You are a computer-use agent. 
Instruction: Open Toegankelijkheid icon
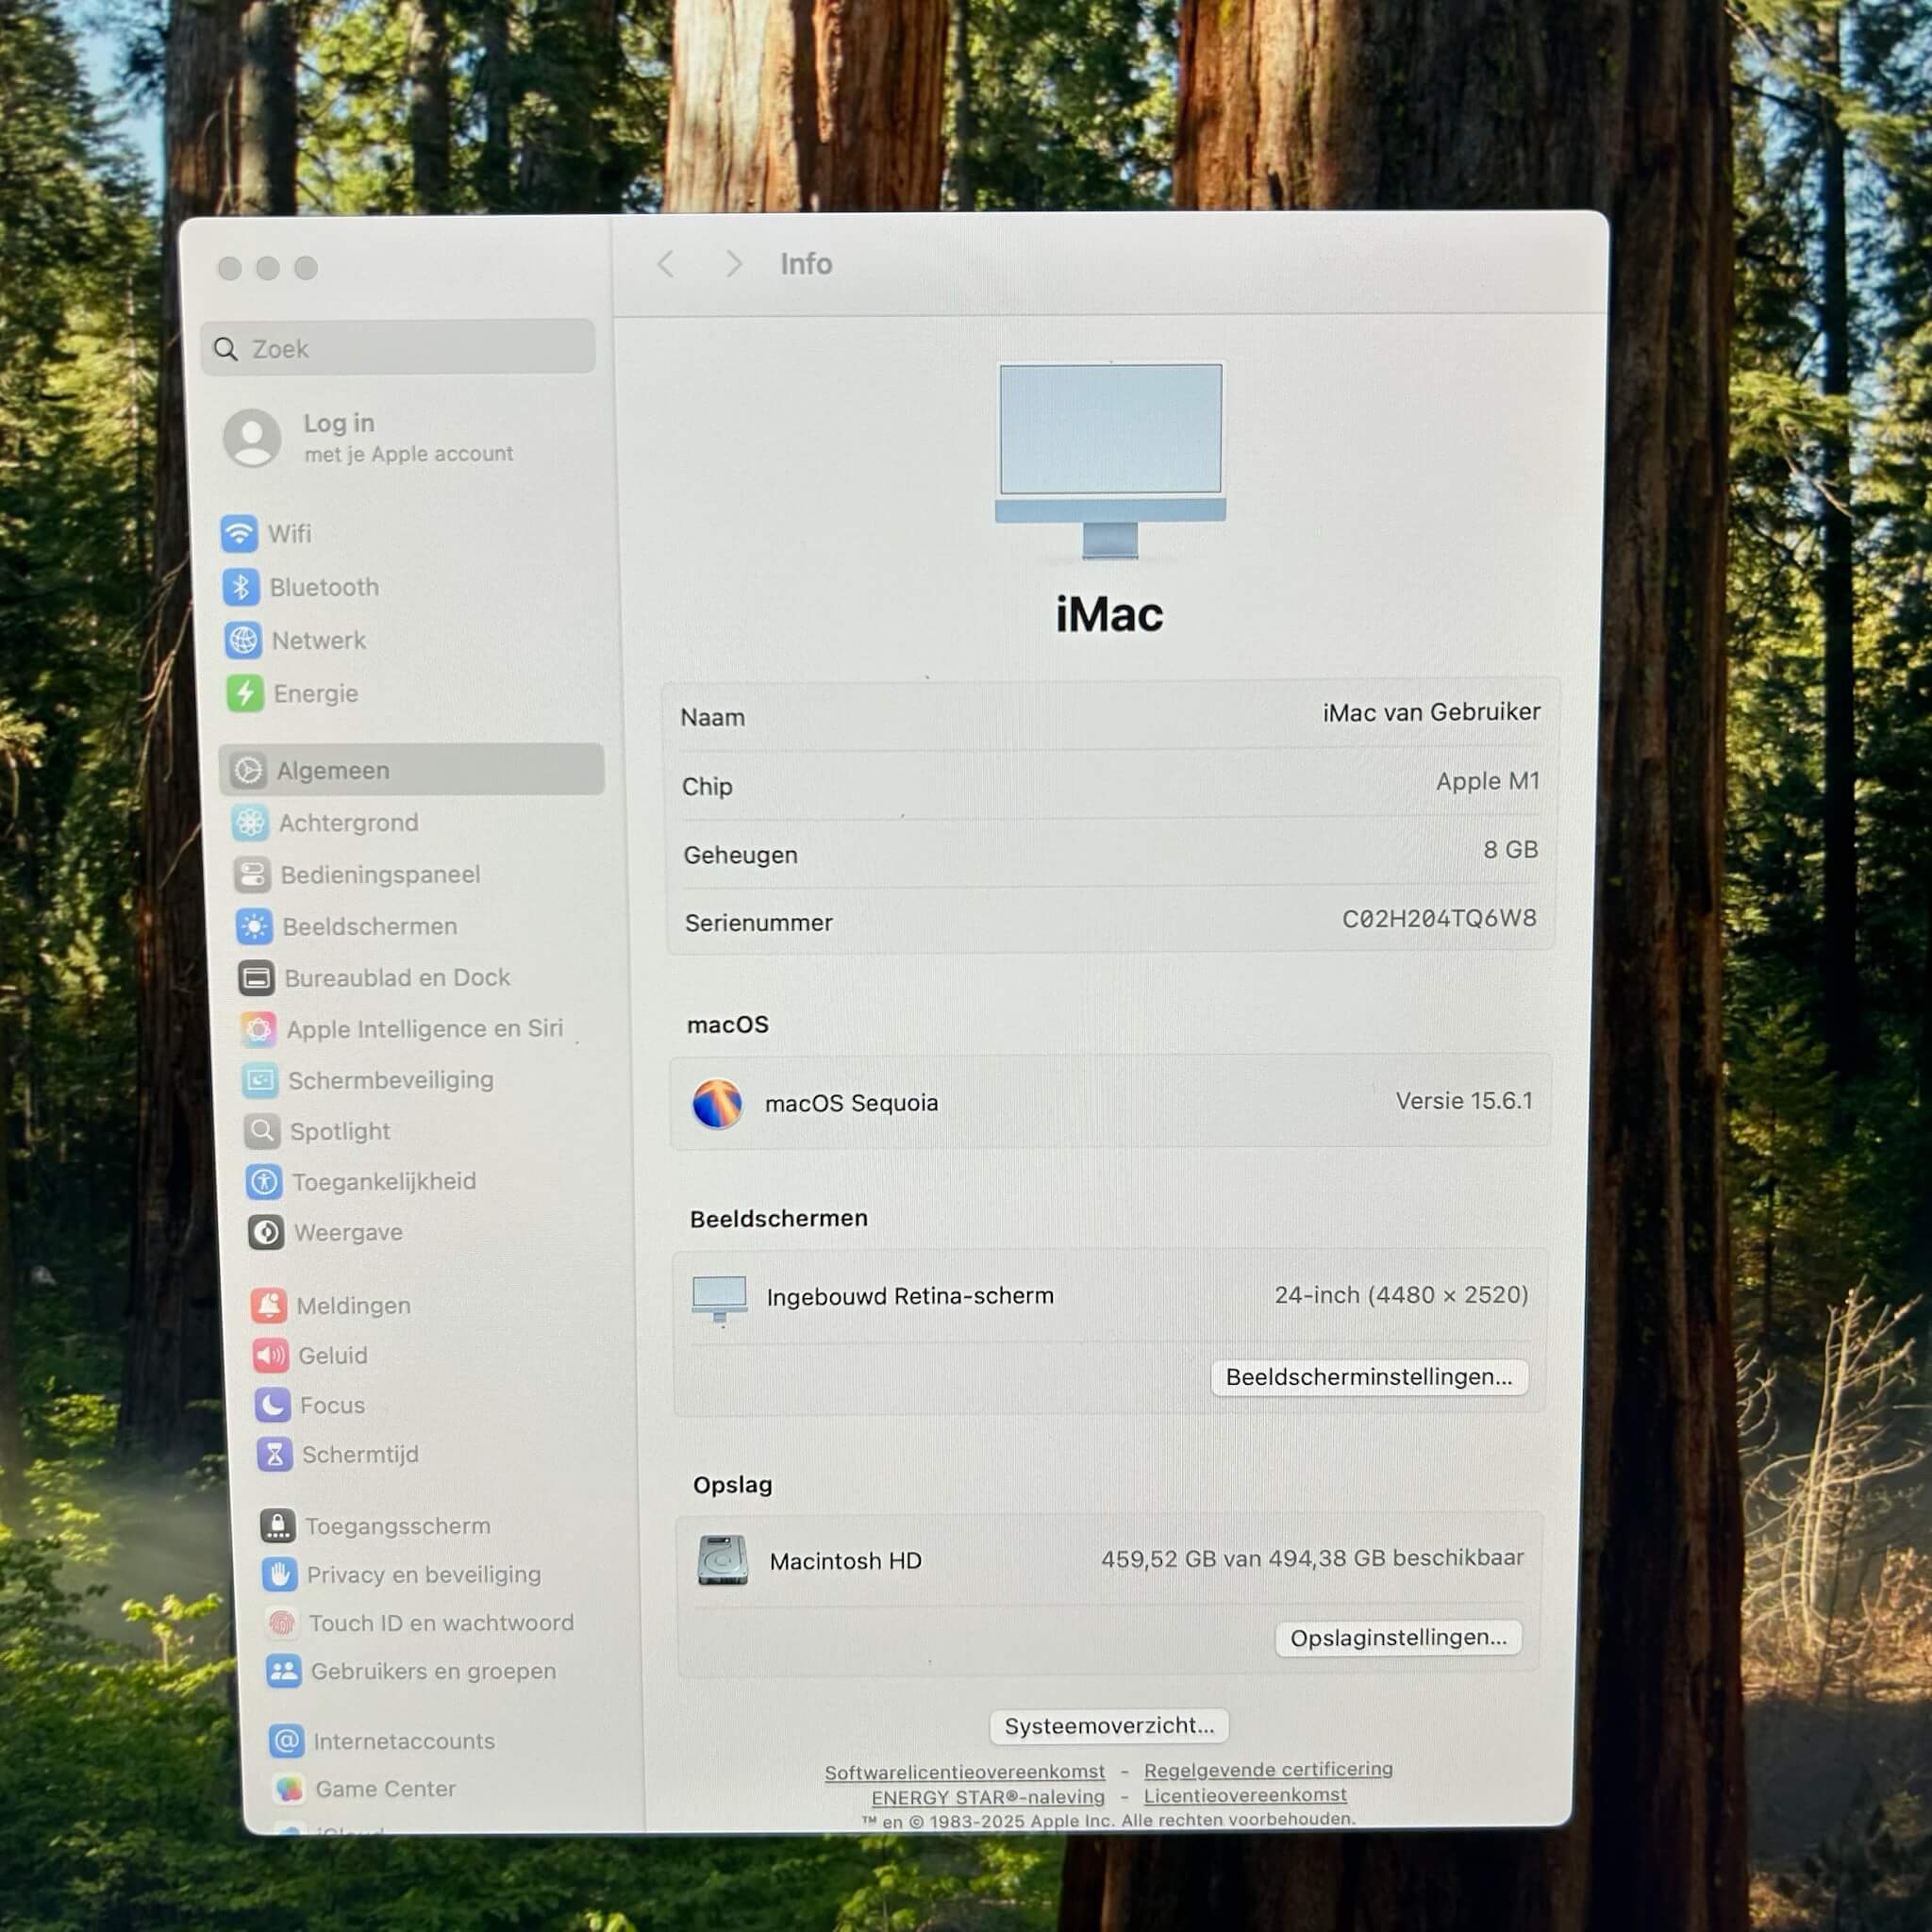pyautogui.click(x=264, y=1182)
